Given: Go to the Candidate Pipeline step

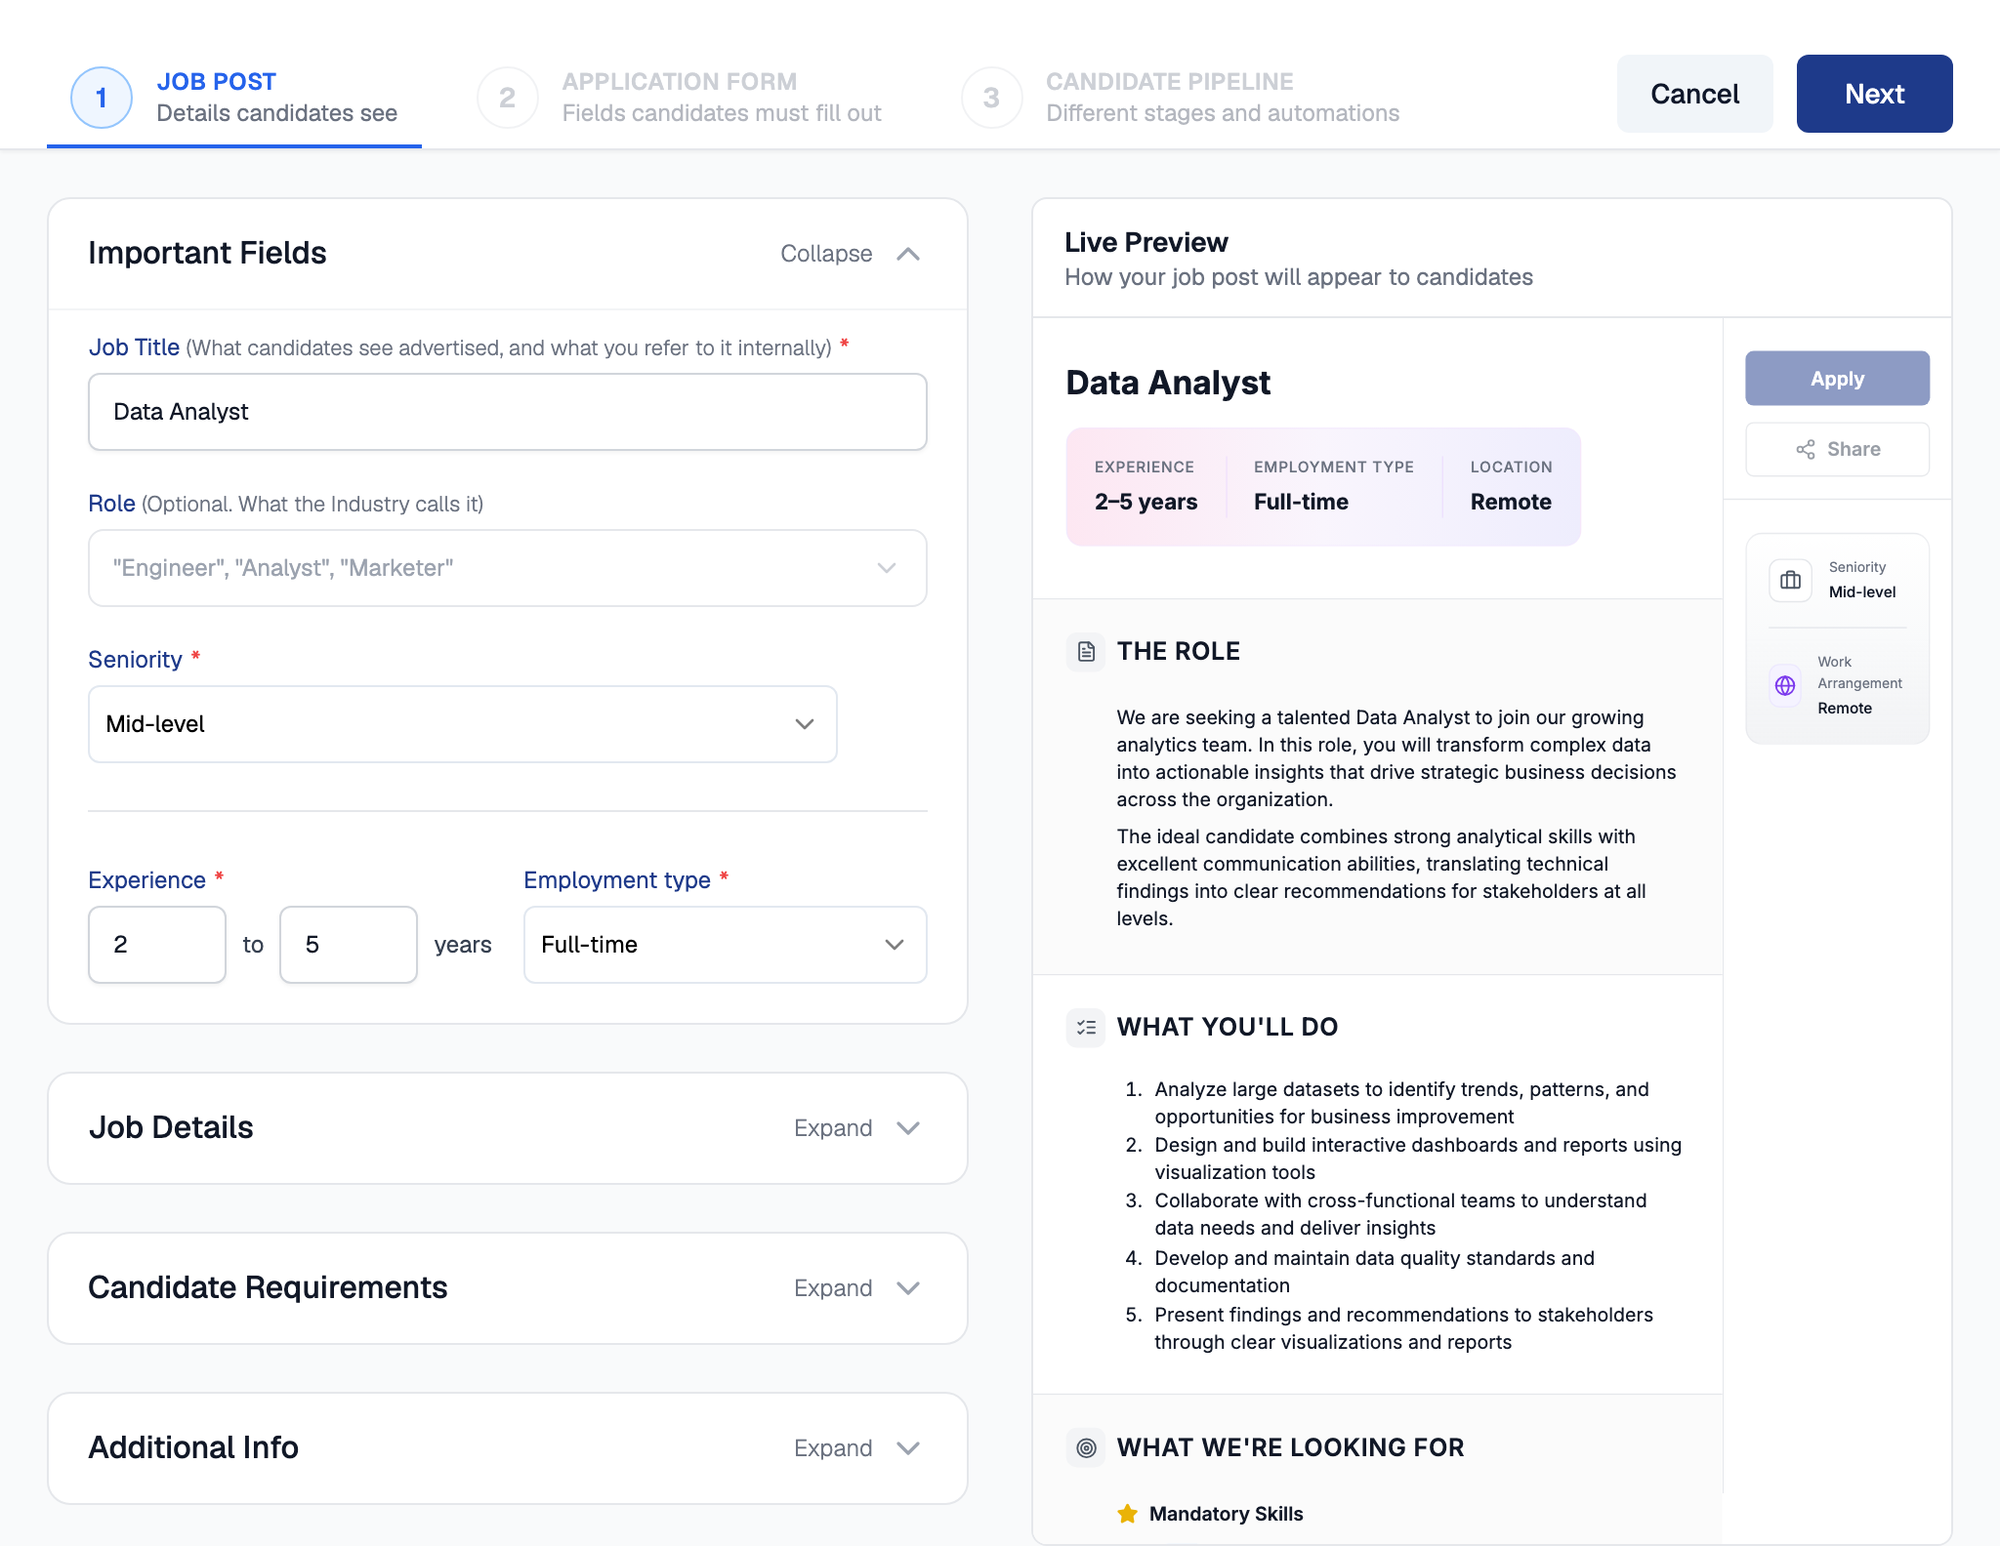Looking at the screenshot, I should coord(1181,97).
